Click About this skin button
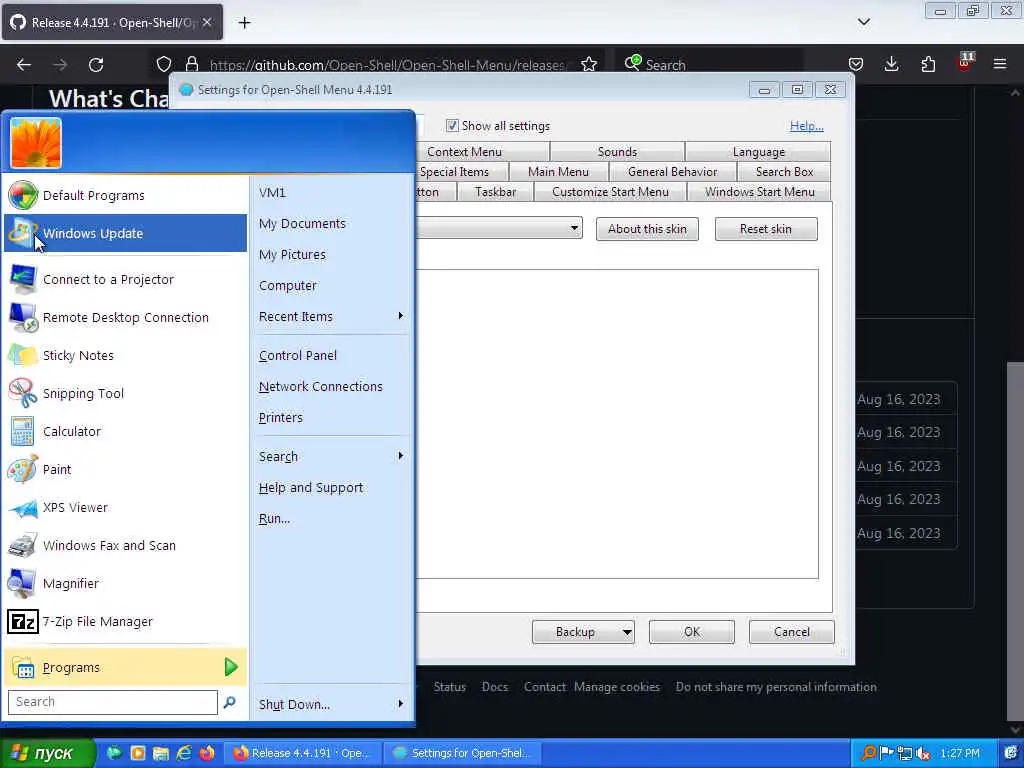Image resolution: width=1024 pixels, height=768 pixels. pos(647,229)
